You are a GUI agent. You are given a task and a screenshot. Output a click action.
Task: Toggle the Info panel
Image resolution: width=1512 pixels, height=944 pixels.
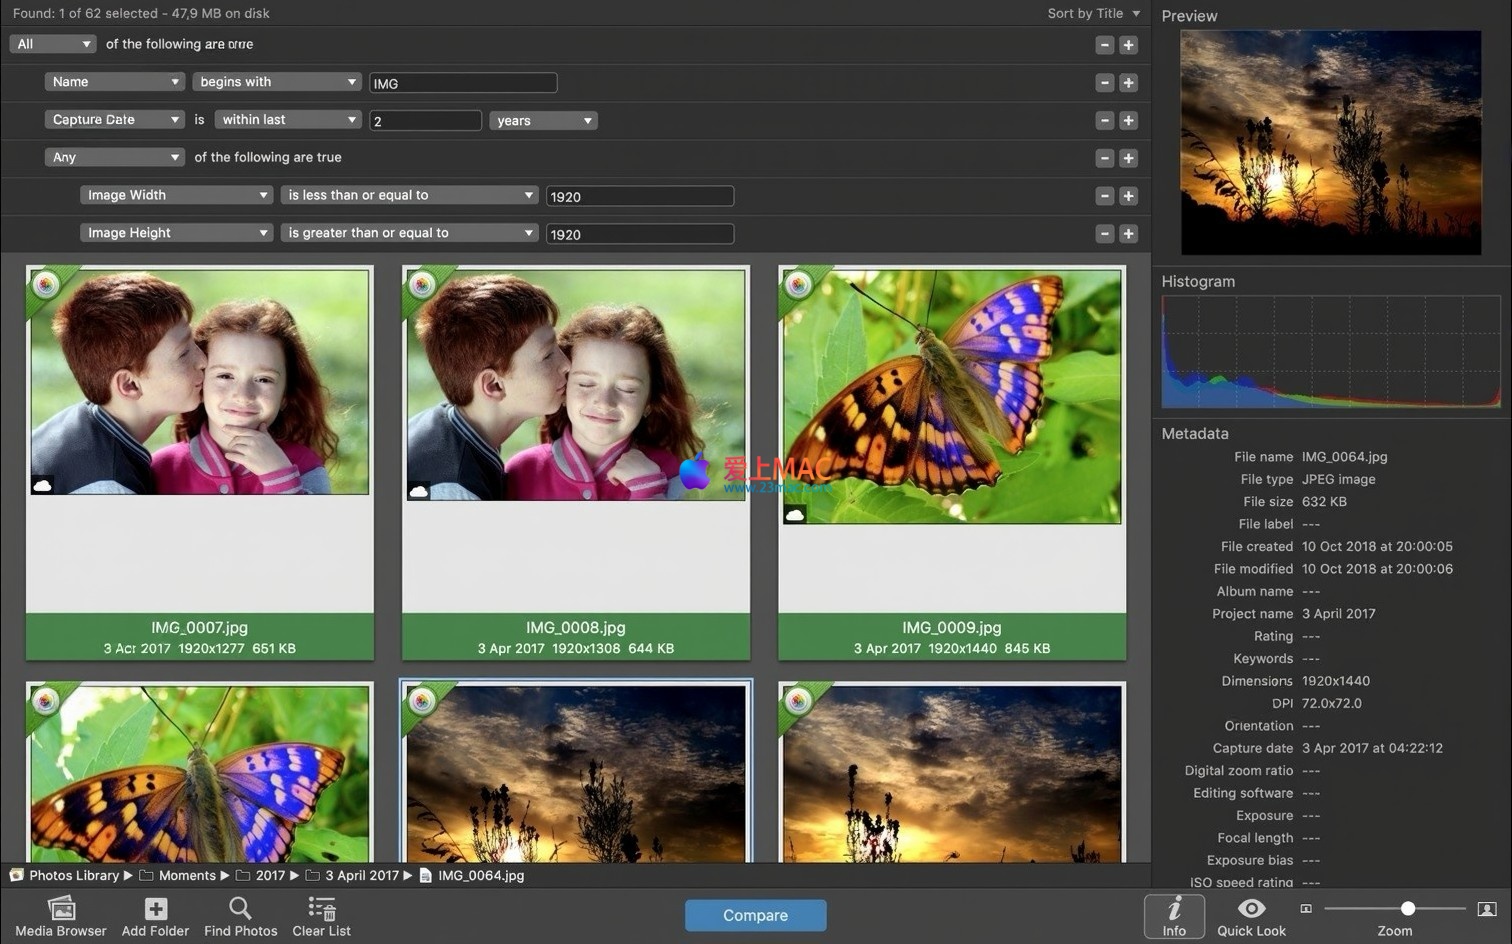point(1174,915)
